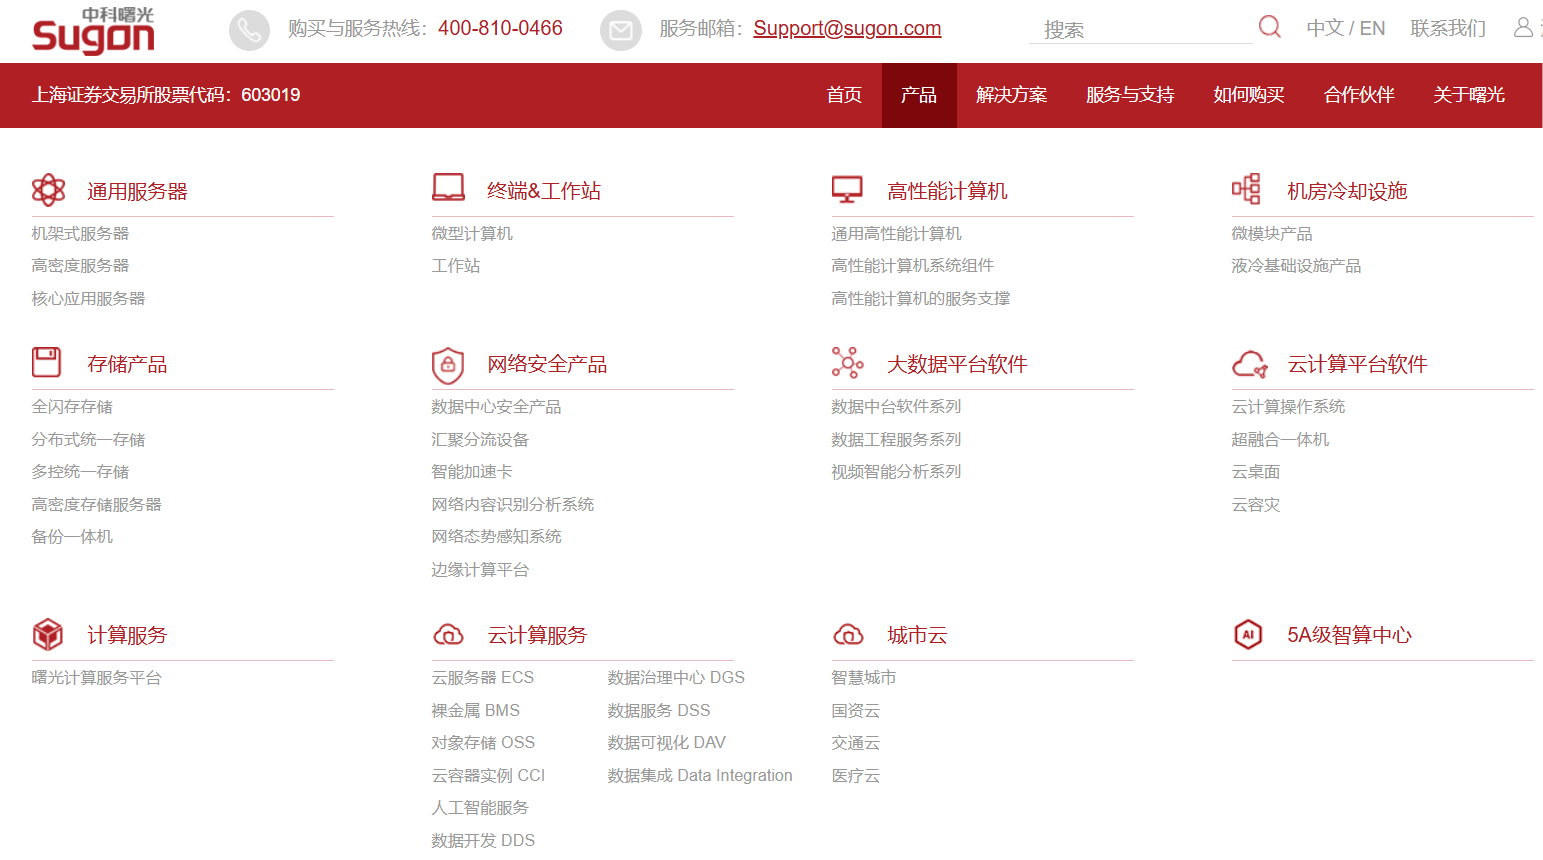1543x860 pixels.
Task: Click the service email envelope icon
Action: [620, 30]
